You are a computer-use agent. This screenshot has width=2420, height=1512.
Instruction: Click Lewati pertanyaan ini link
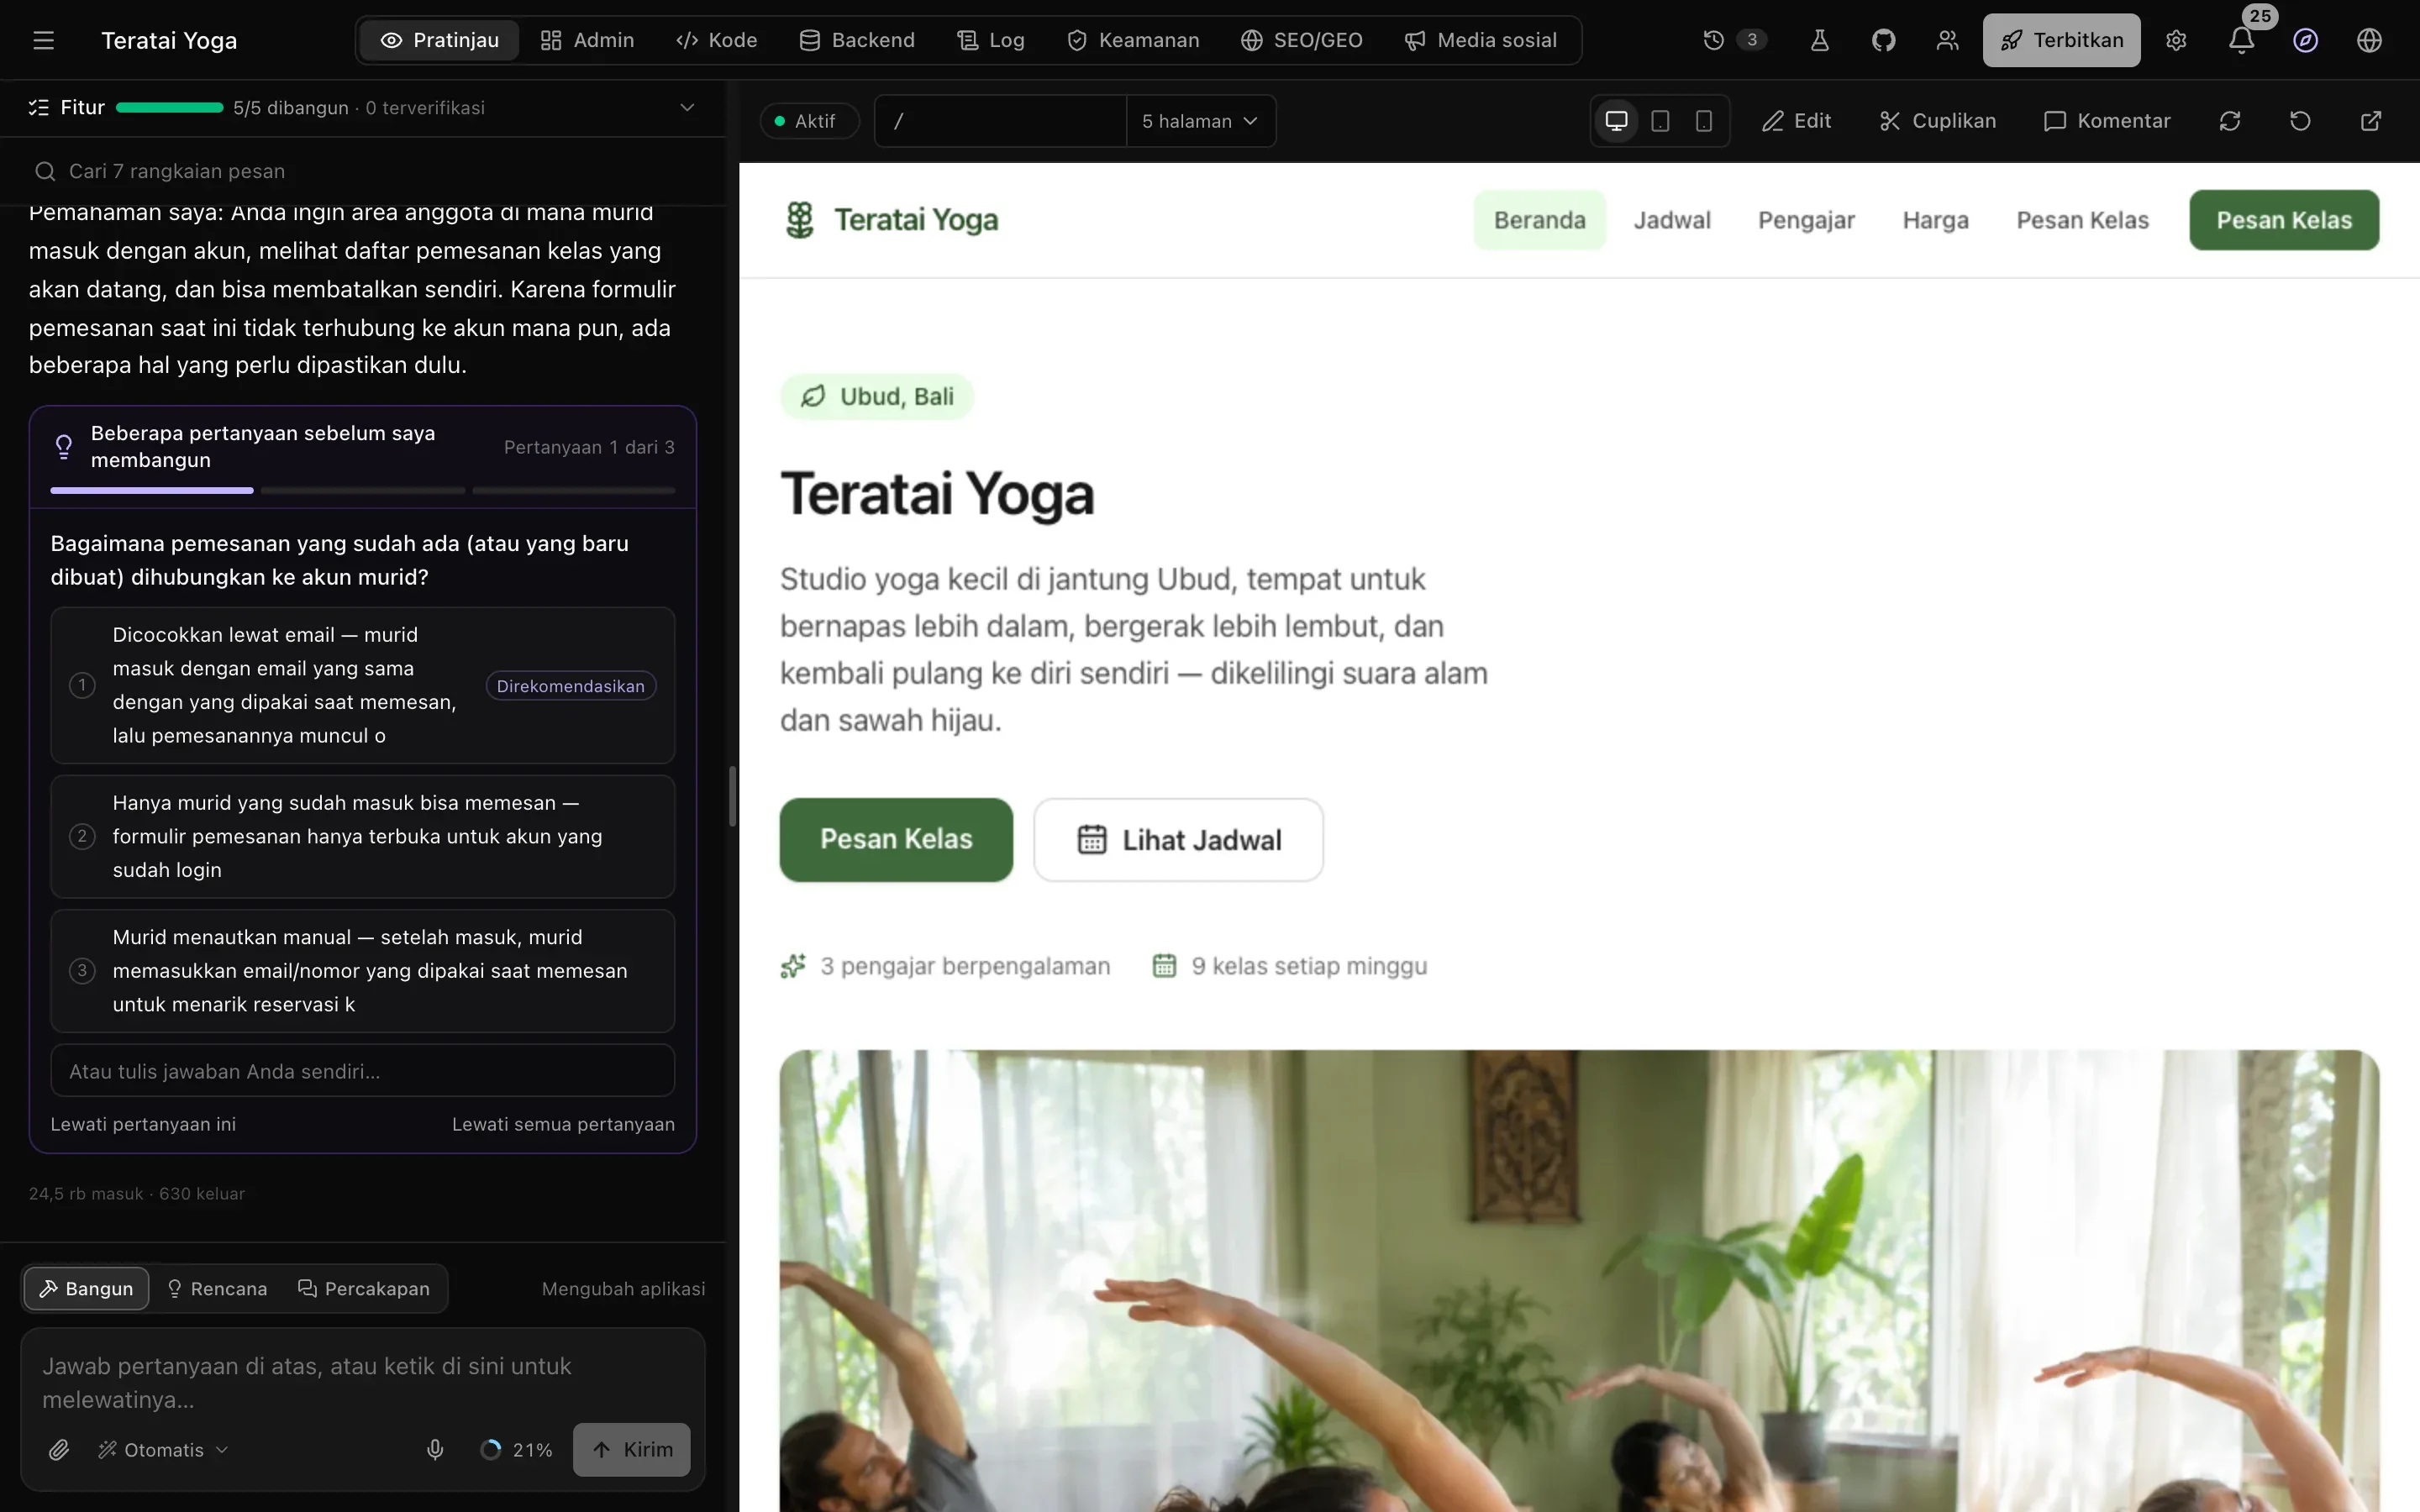pyautogui.click(x=143, y=1124)
